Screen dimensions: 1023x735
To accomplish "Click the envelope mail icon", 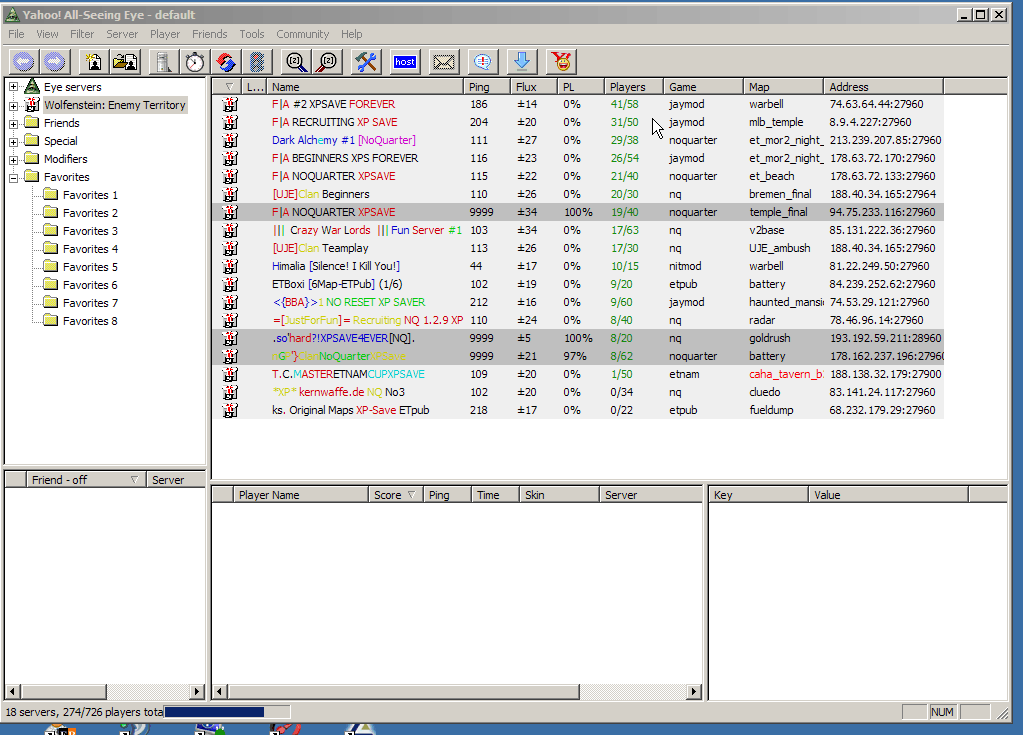I will coord(444,62).
